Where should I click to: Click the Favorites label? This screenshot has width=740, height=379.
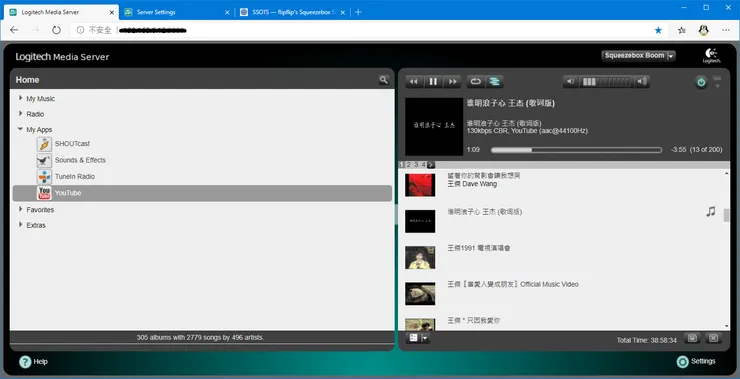point(40,210)
